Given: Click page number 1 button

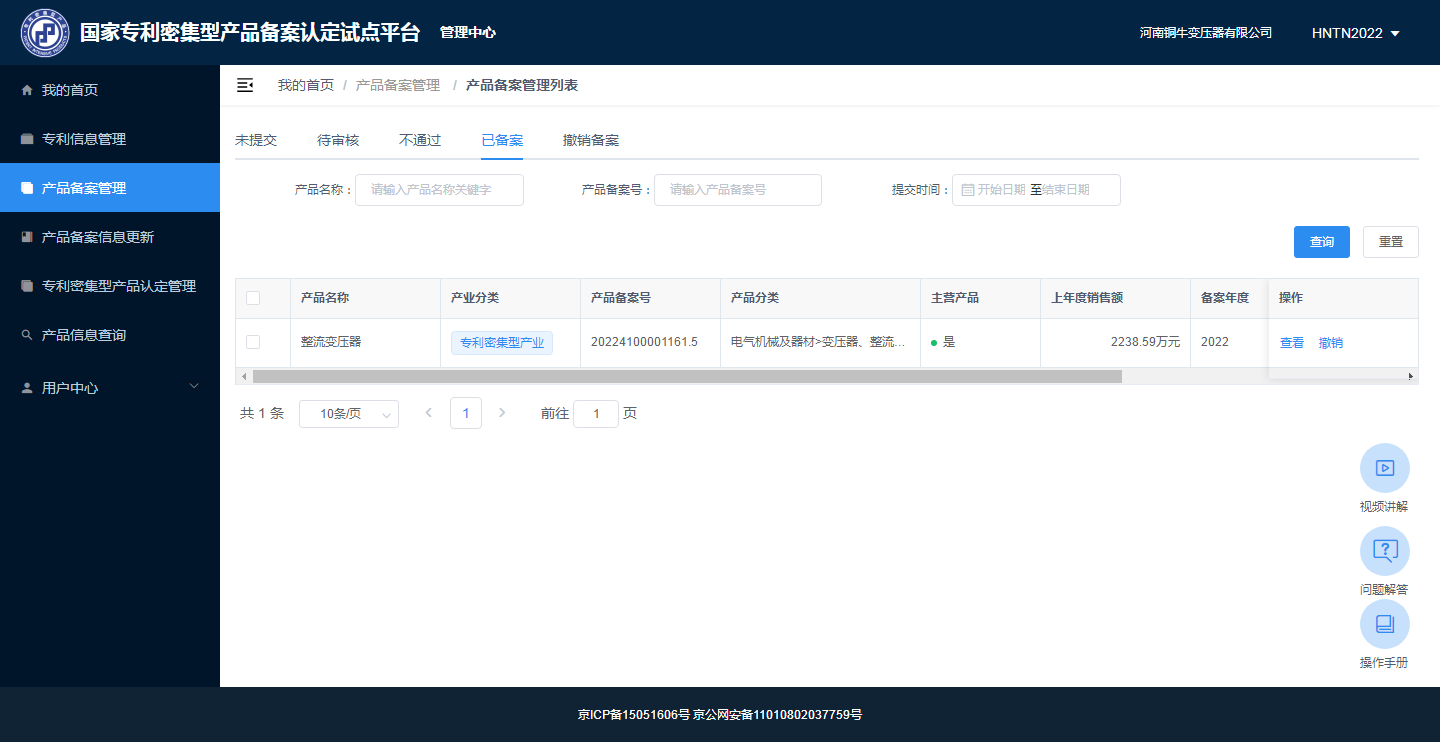Looking at the screenshot, I should [x=466, y=413].
